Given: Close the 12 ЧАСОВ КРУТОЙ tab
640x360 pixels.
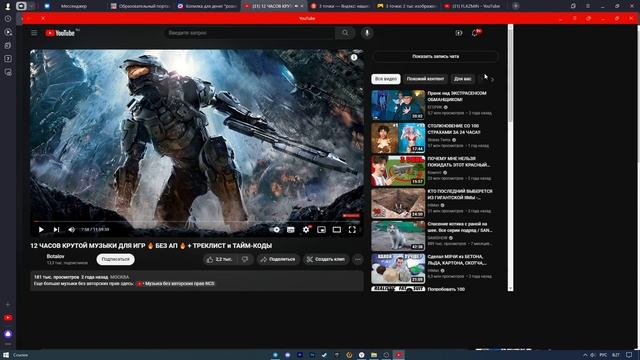Looking at the screenshot, I should [302, 6].
